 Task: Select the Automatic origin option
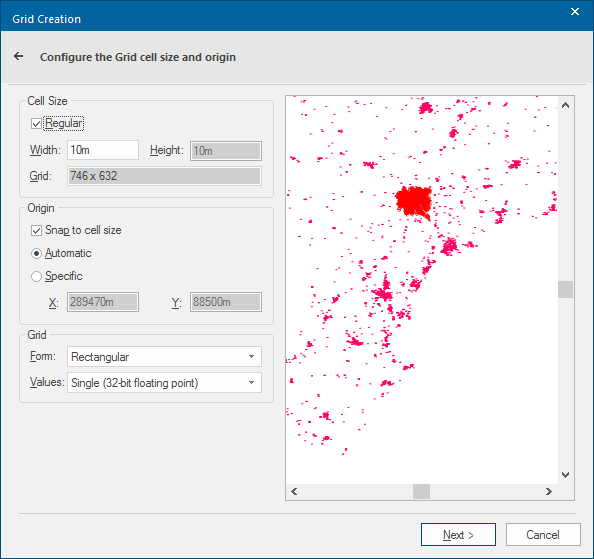pyautogui.click(x=36, y=253)
